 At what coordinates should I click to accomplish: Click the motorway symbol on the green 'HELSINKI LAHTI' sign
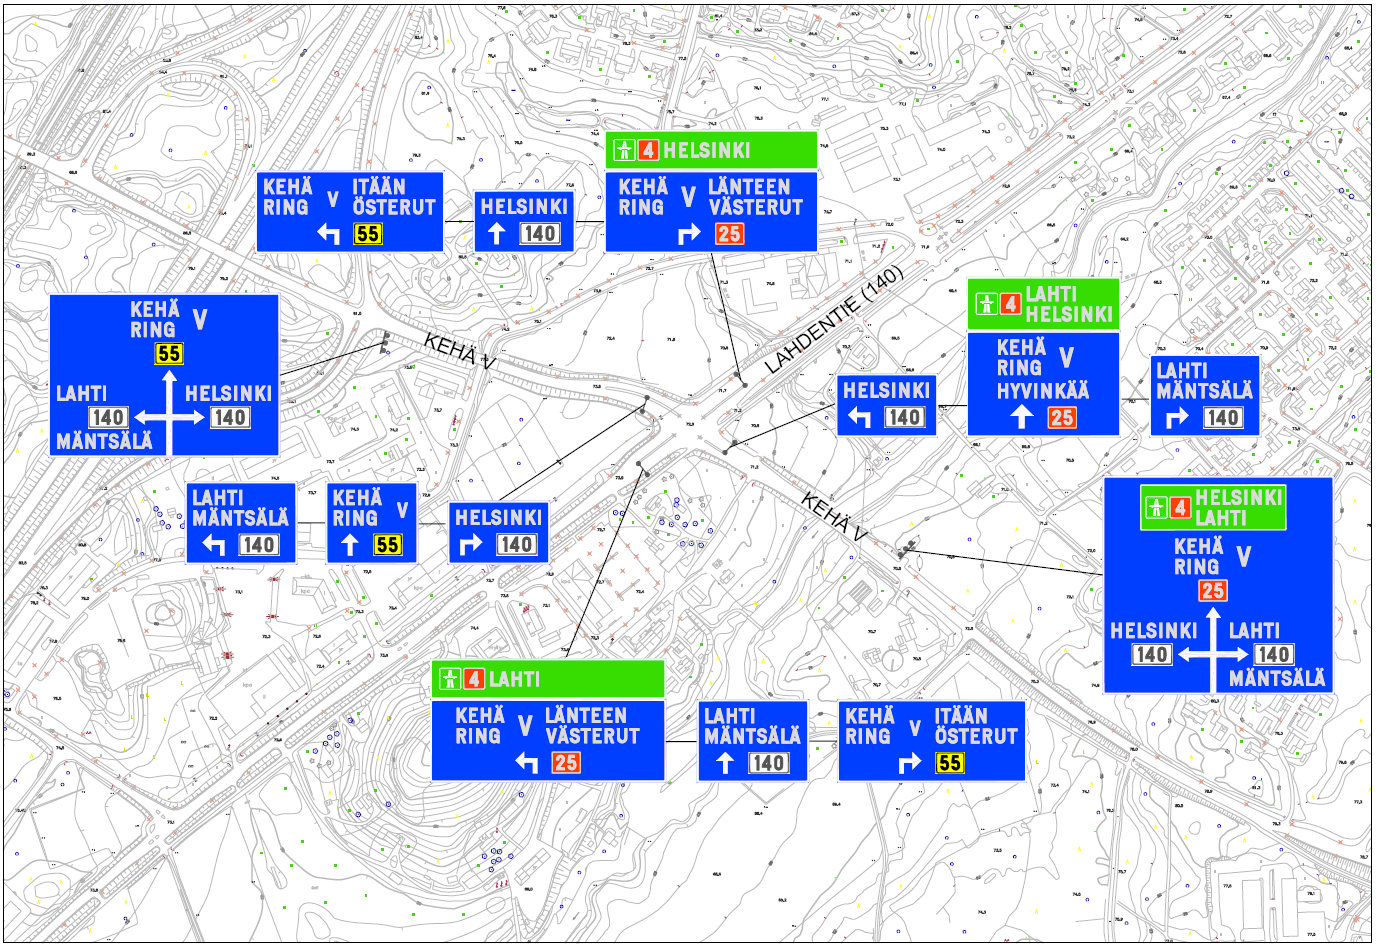(1156, 508)
